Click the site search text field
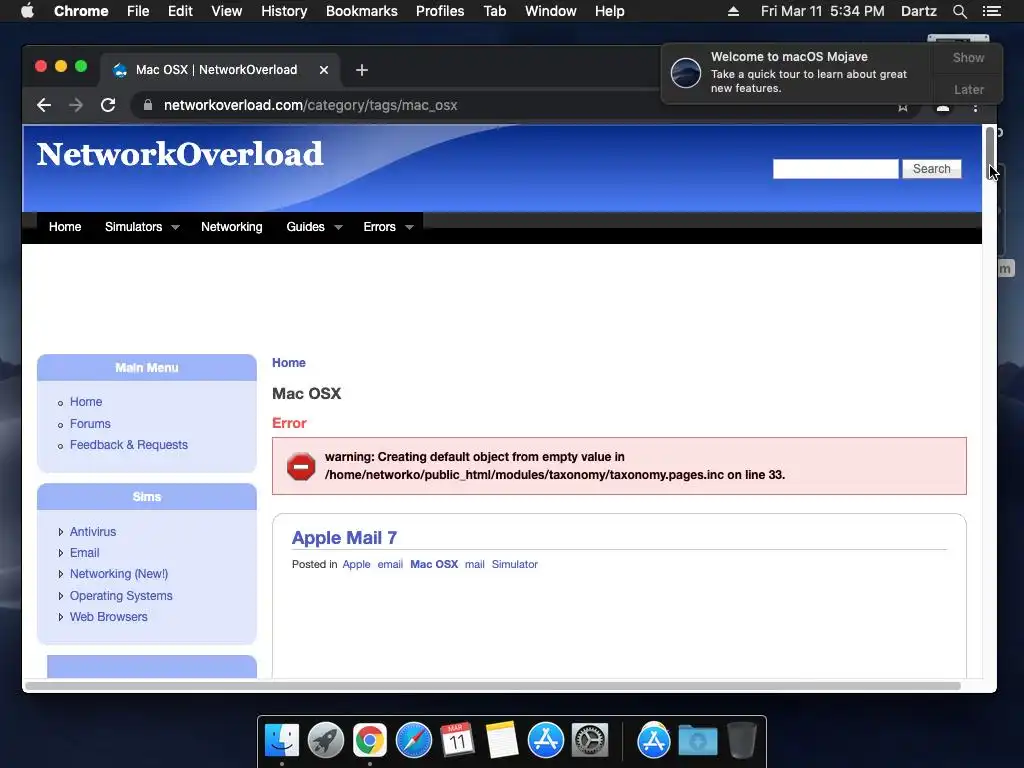The image size is (1024, 768). tap(835, 168)
